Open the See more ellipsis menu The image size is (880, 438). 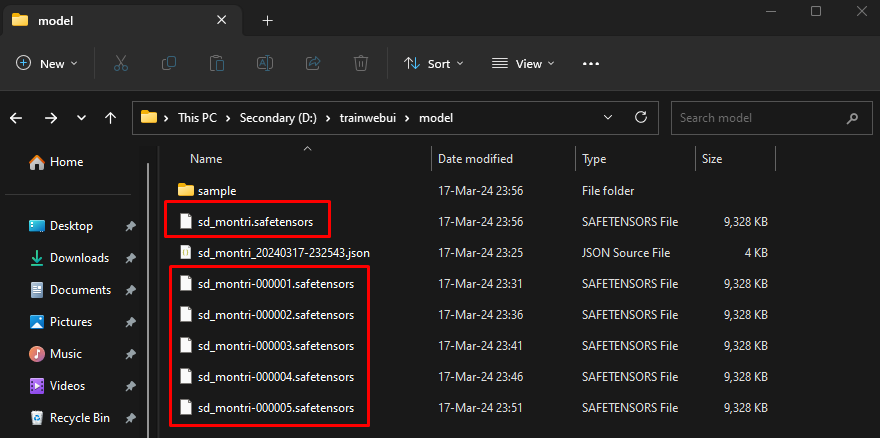[x=590, y=63]
